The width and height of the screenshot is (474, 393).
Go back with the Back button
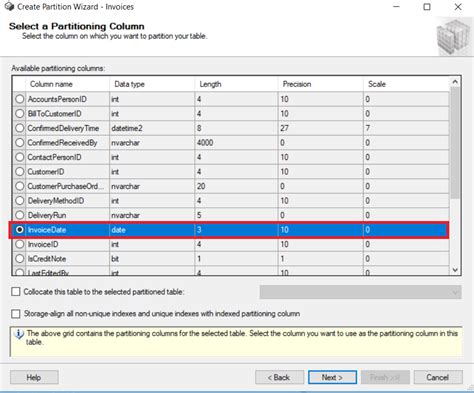pos(279,377)
